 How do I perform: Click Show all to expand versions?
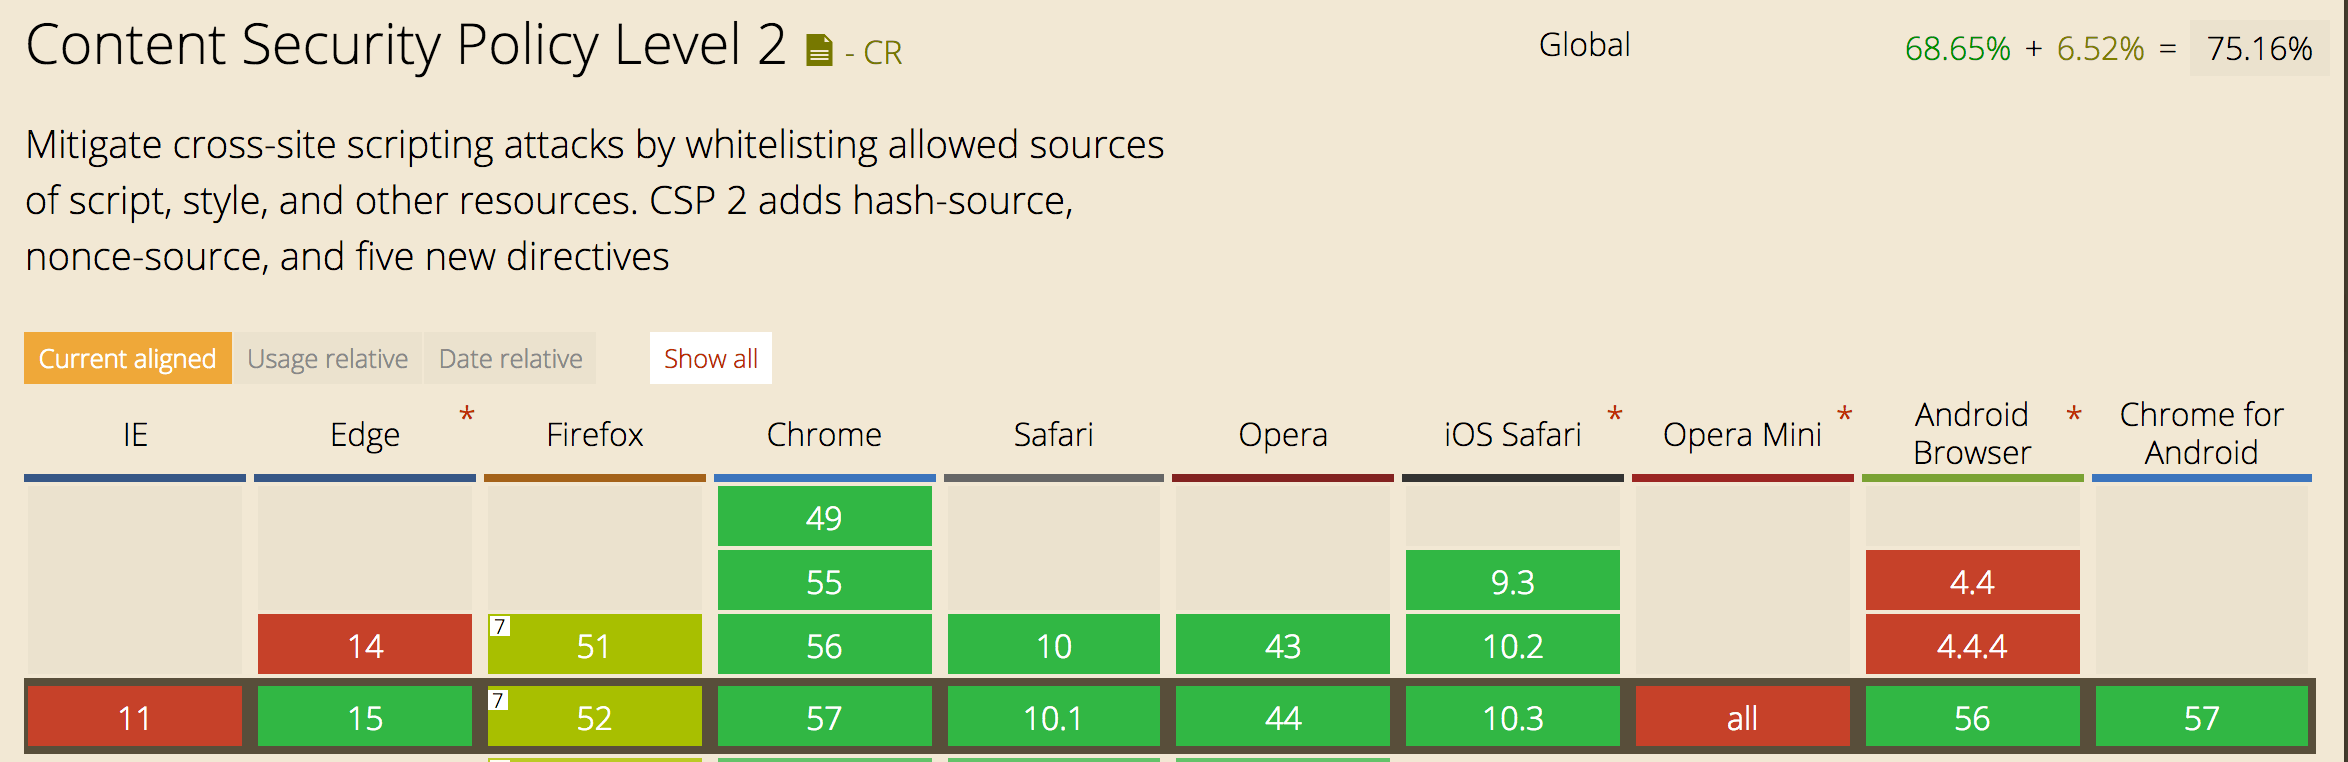(x=710, y=358)
